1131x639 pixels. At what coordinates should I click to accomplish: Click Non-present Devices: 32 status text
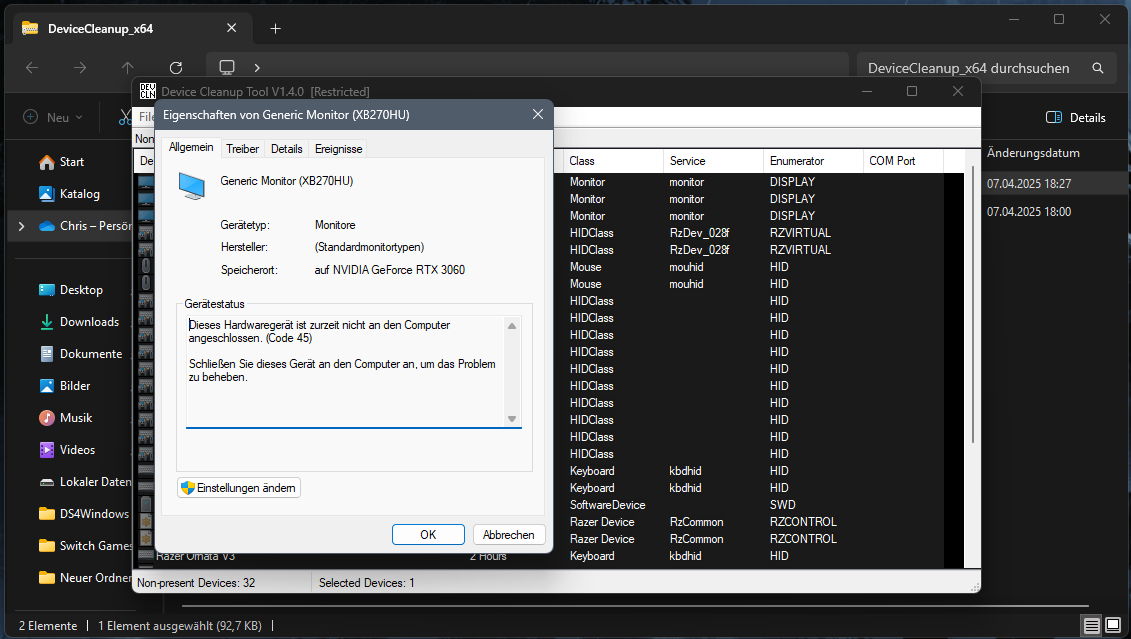pyautogui.click(x=196, y=583)
